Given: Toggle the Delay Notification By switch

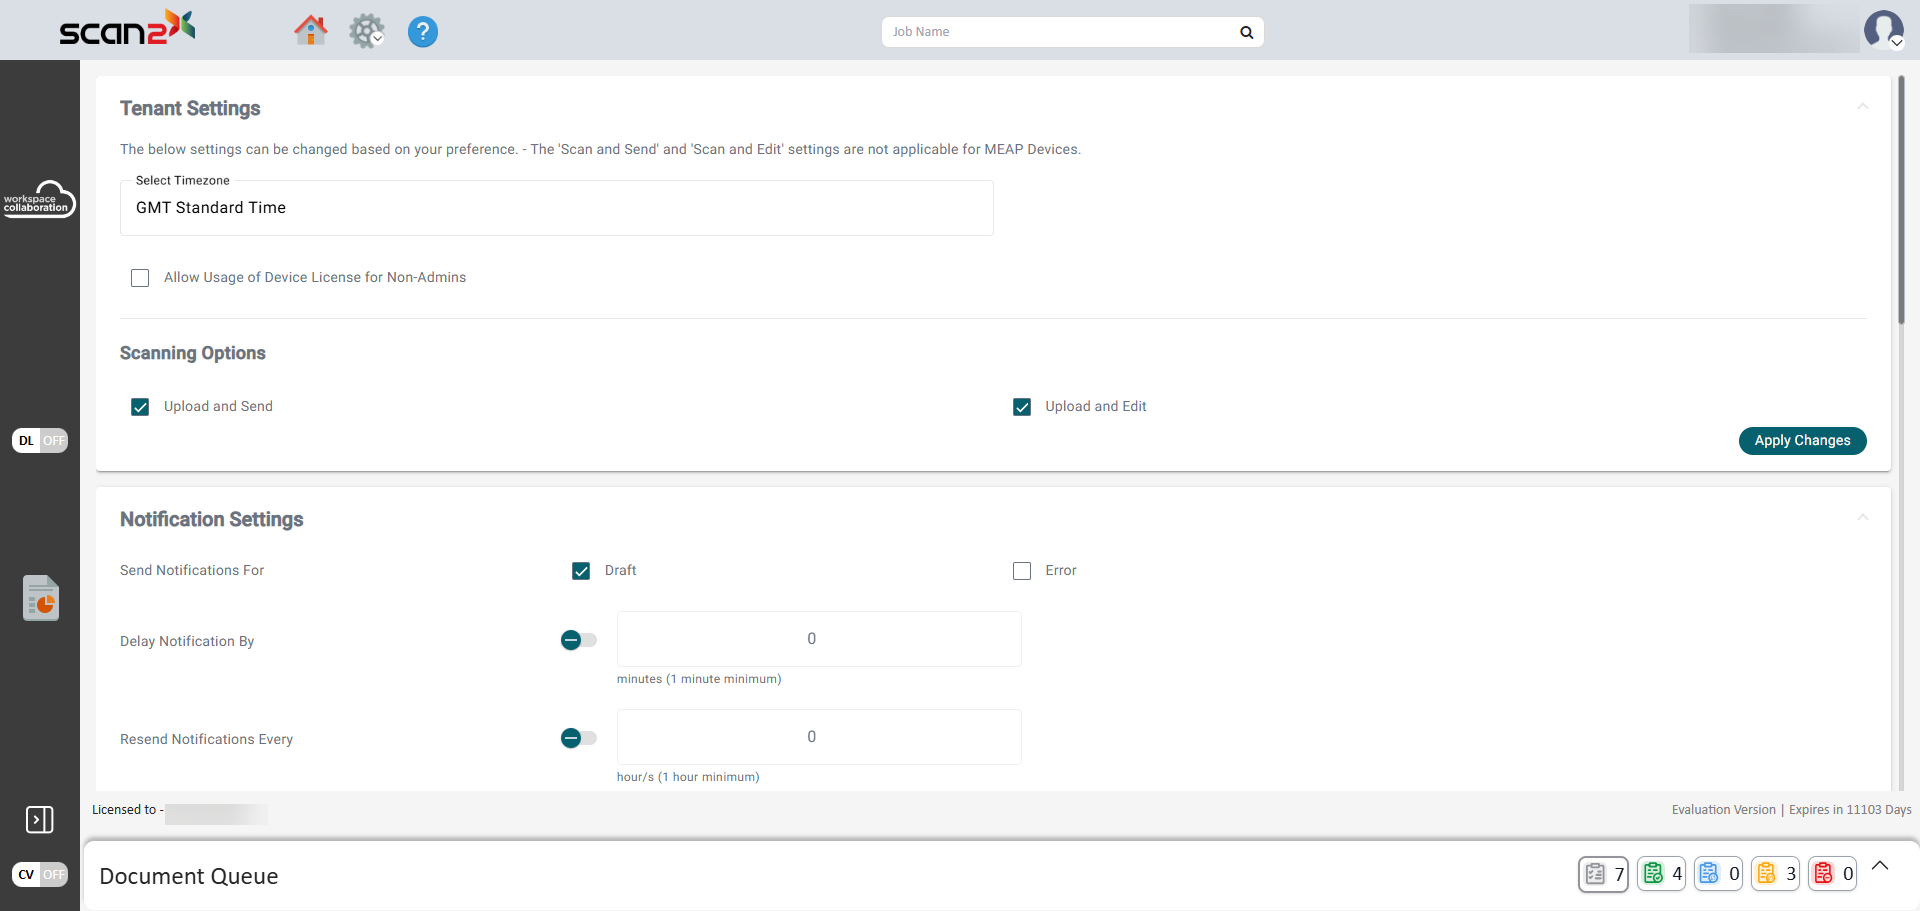Looking at the screenshot, I should [x=578, y=640].
